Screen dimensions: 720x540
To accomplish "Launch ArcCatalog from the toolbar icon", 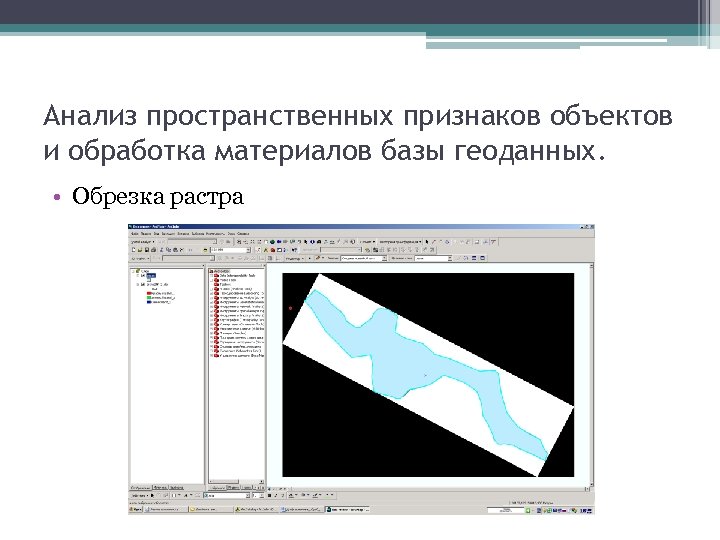I will tap(266, 250).
